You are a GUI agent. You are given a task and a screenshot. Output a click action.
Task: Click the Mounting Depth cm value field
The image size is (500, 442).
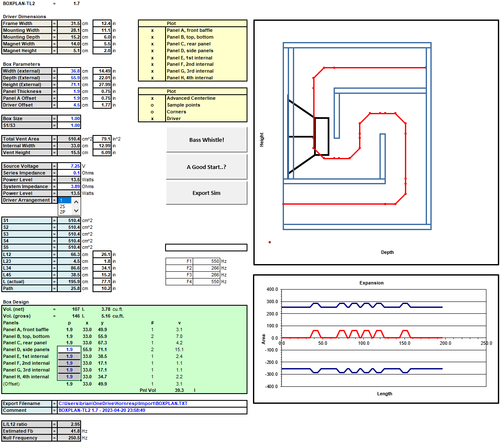tap(69, 37)
